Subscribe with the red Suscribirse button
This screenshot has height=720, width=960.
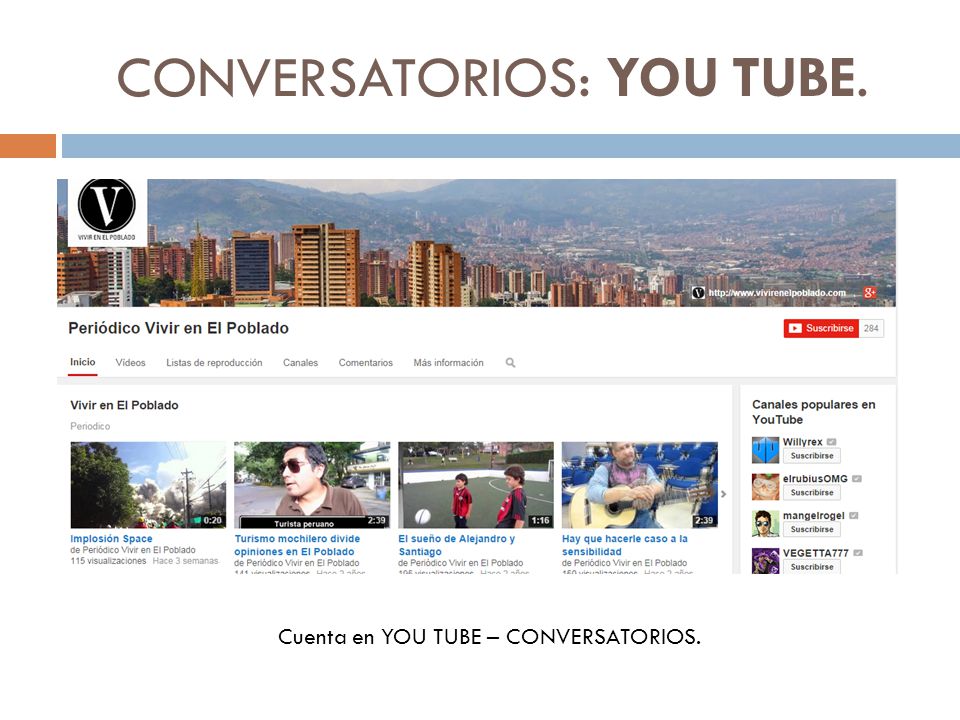pos(821,328)
